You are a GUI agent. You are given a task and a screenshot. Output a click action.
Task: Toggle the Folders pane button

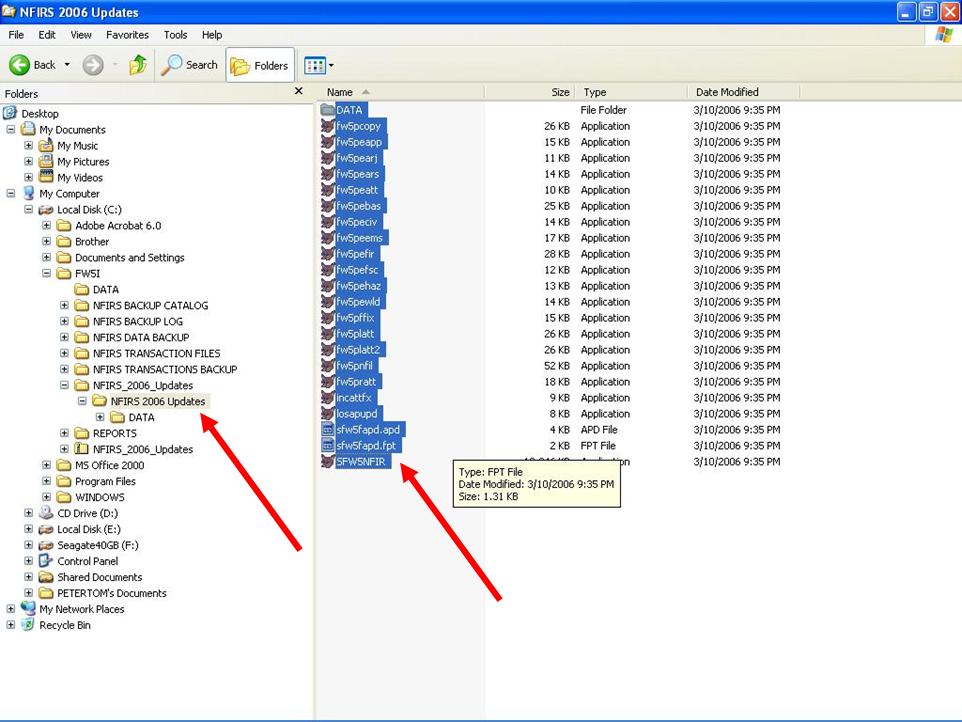tap(260, 65)
